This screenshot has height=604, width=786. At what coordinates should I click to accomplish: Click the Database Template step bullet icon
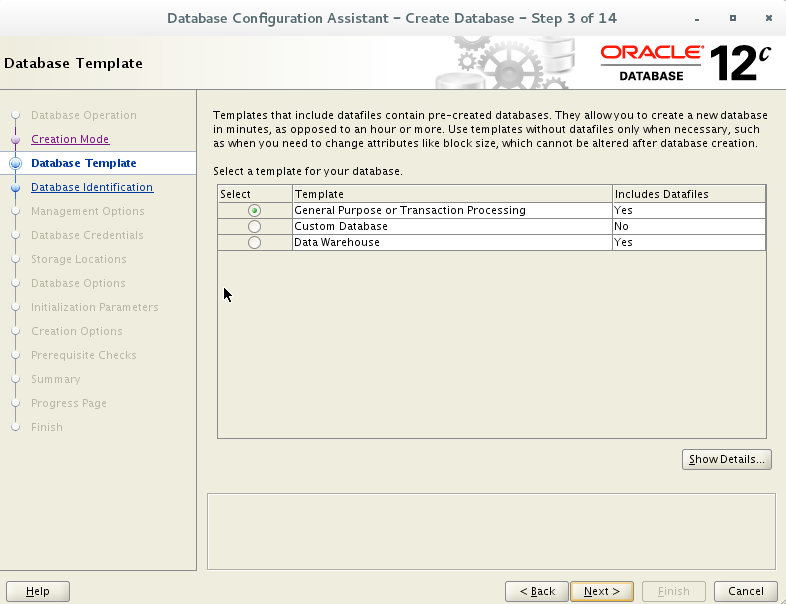coord(16,163)
